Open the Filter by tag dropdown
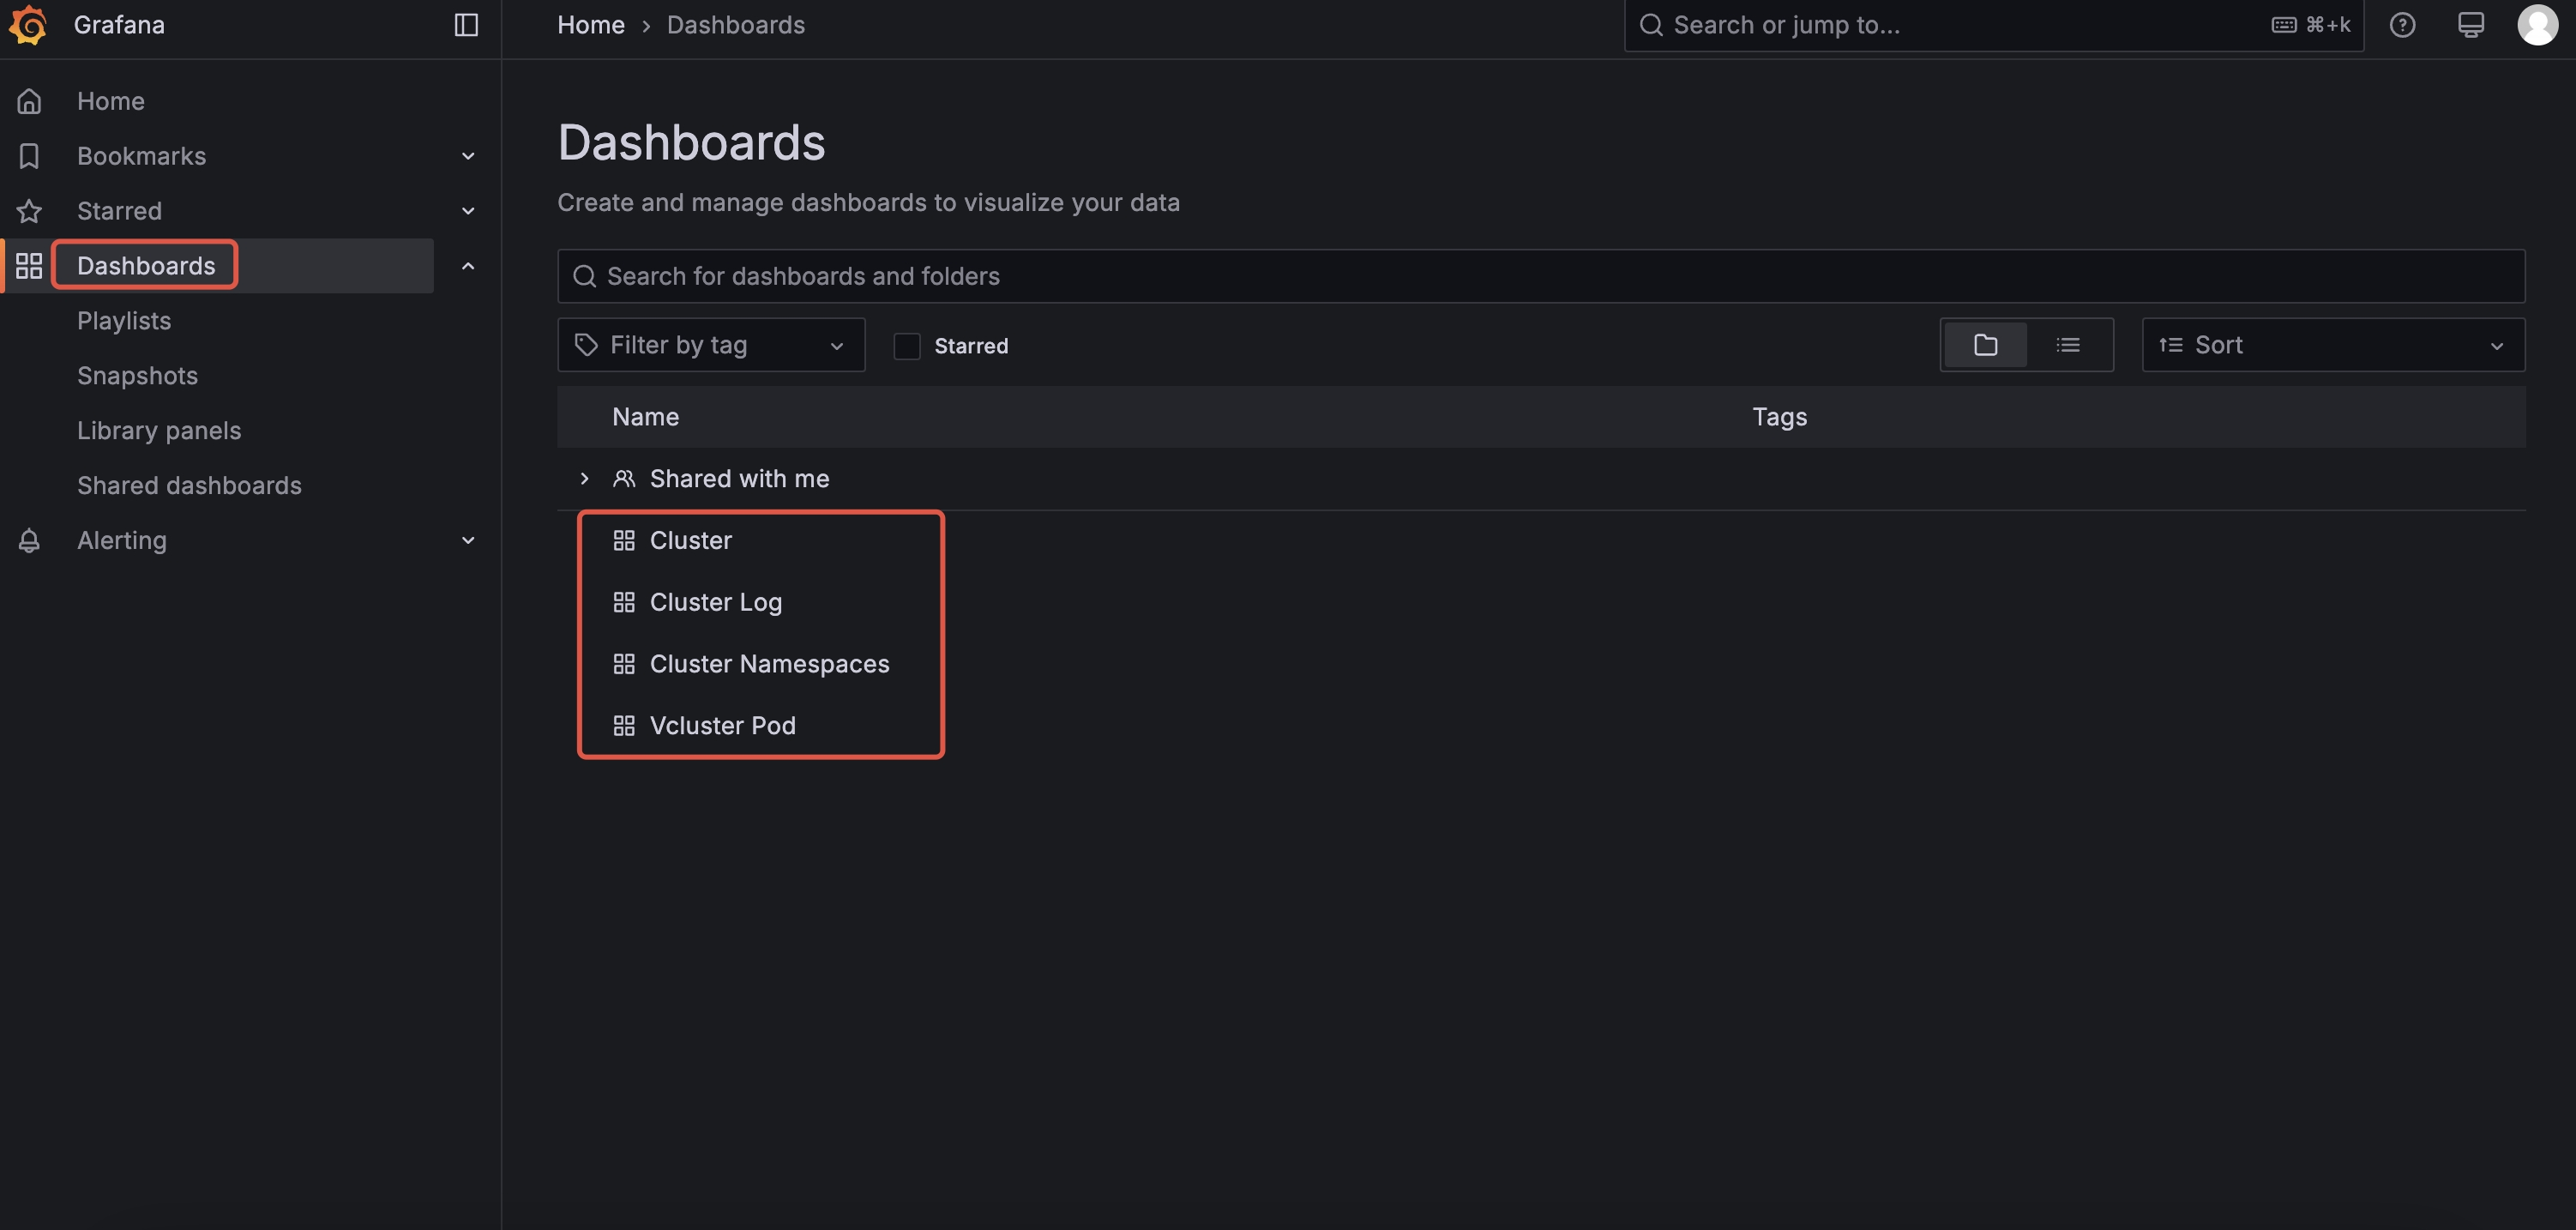 coord(711,345)
